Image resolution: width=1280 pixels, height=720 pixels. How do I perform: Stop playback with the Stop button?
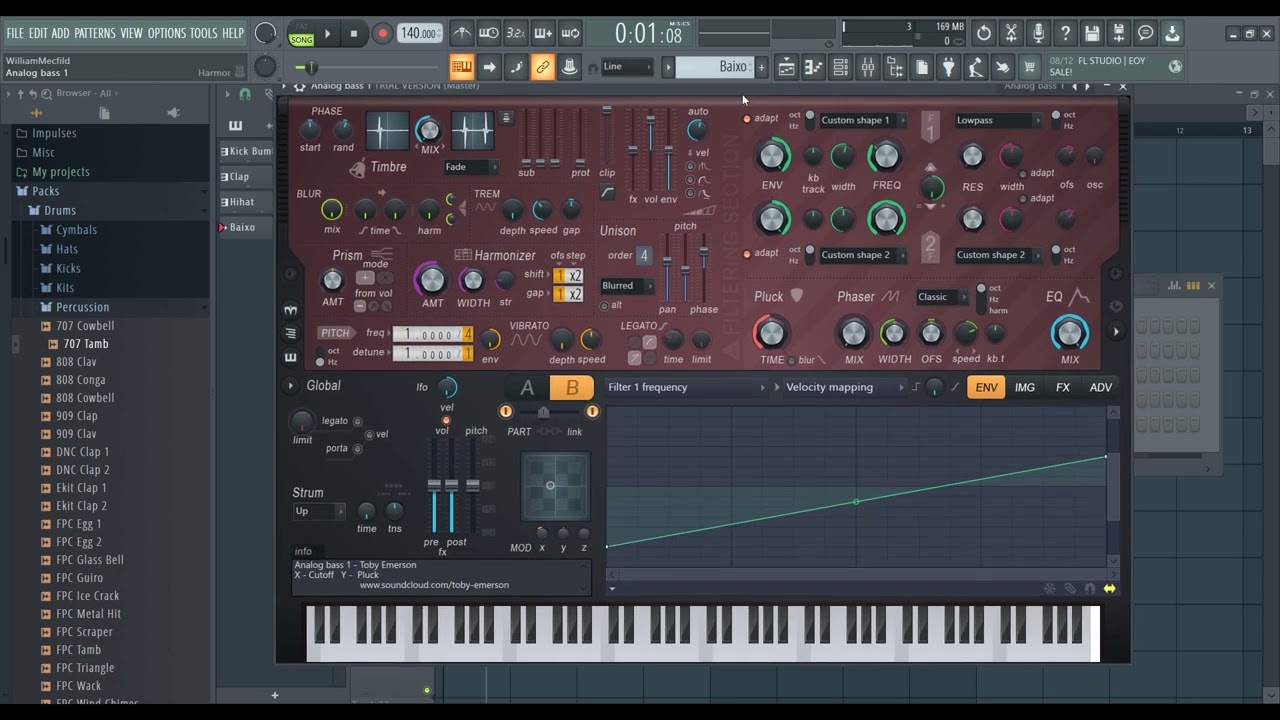tap(353, 33)
